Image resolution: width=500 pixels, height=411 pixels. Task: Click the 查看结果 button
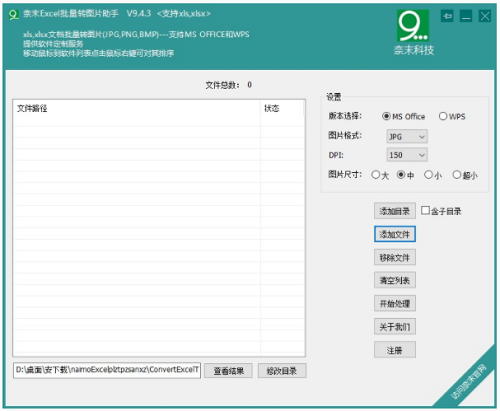228,371
